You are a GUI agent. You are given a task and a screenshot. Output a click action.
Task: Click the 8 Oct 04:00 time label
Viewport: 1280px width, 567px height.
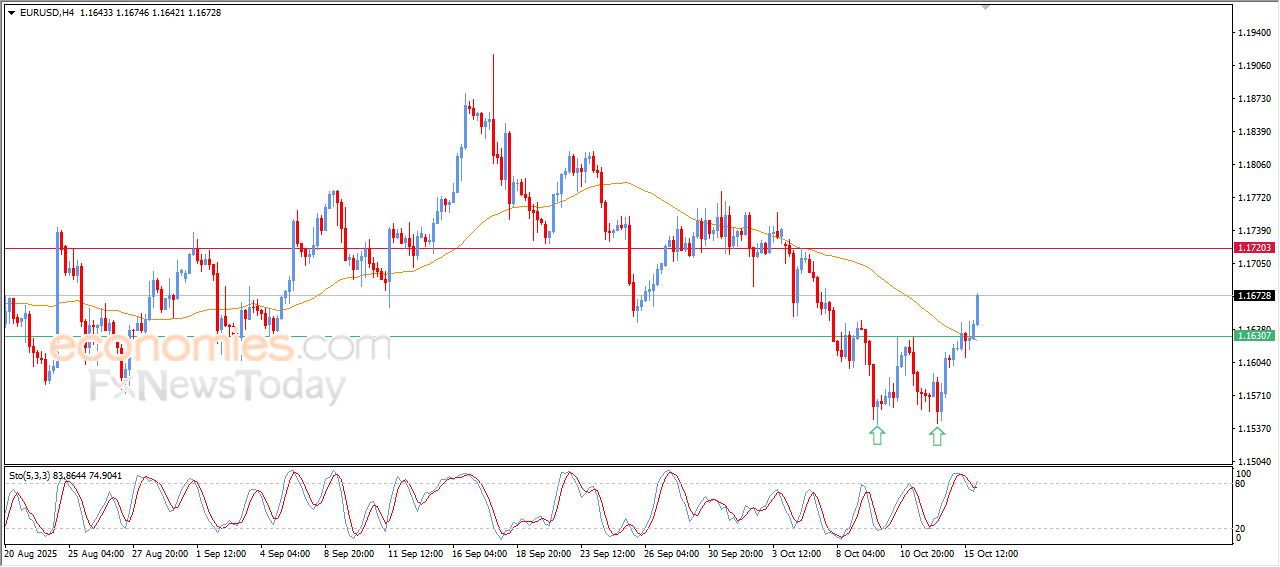point(861,553)
